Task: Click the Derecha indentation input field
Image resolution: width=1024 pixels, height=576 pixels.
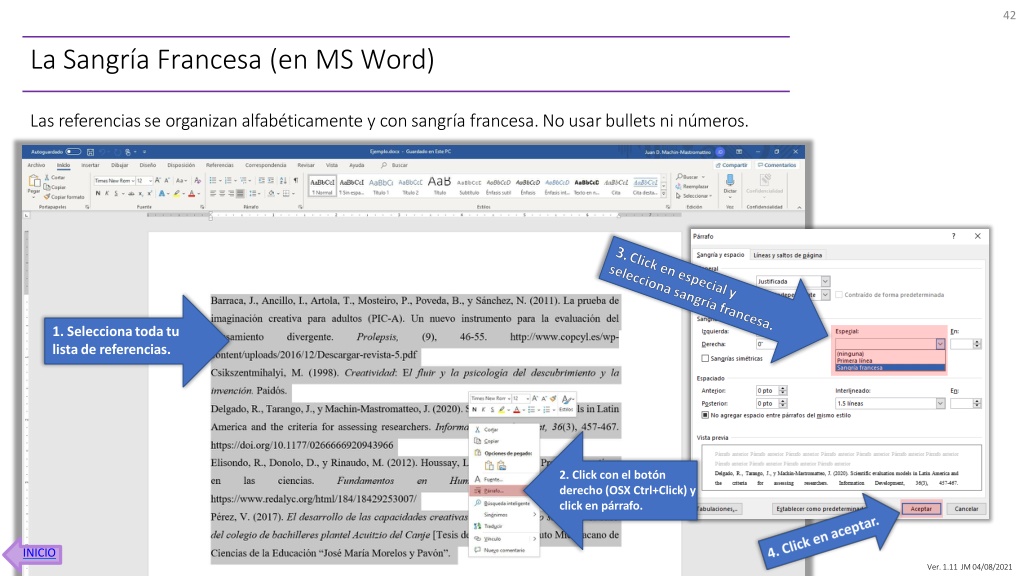Action: tap(766, 344)
